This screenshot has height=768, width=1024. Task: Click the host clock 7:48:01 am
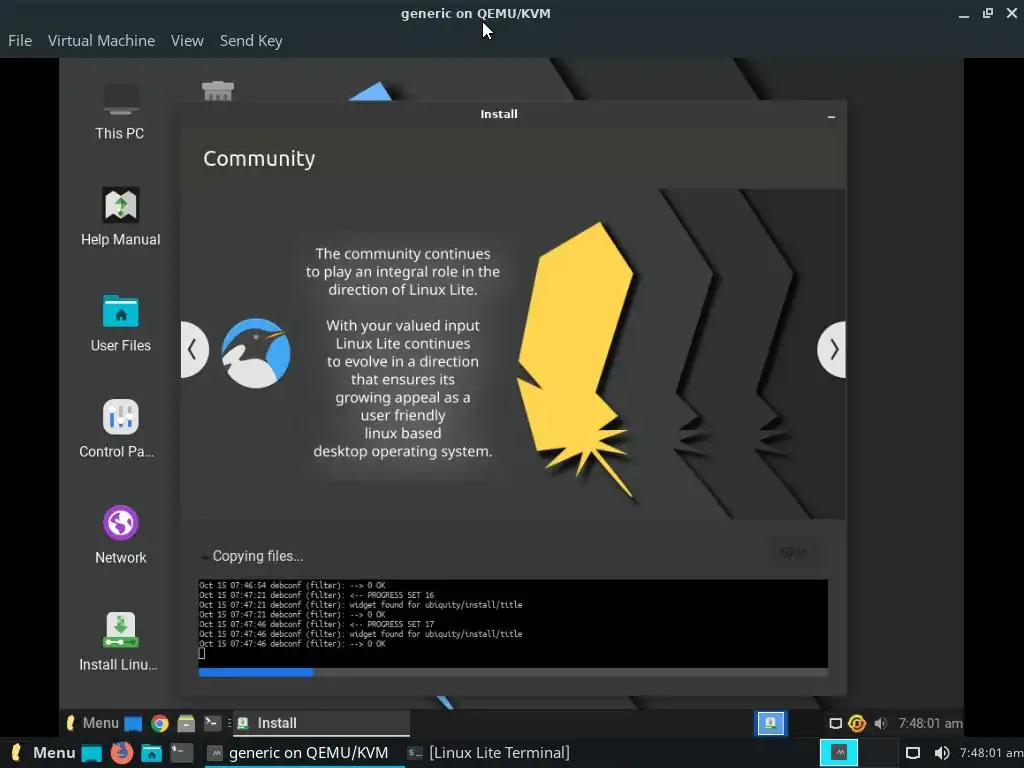(991, 753)
